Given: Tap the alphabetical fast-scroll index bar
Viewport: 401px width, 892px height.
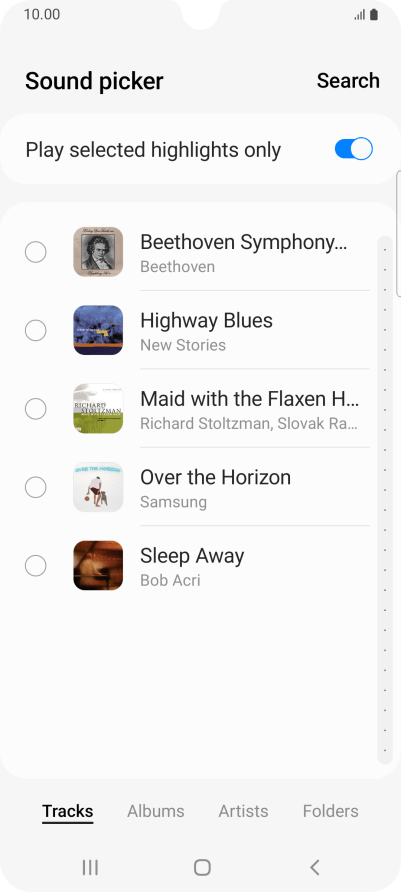Looking at the screenshot, I should 385,500.
